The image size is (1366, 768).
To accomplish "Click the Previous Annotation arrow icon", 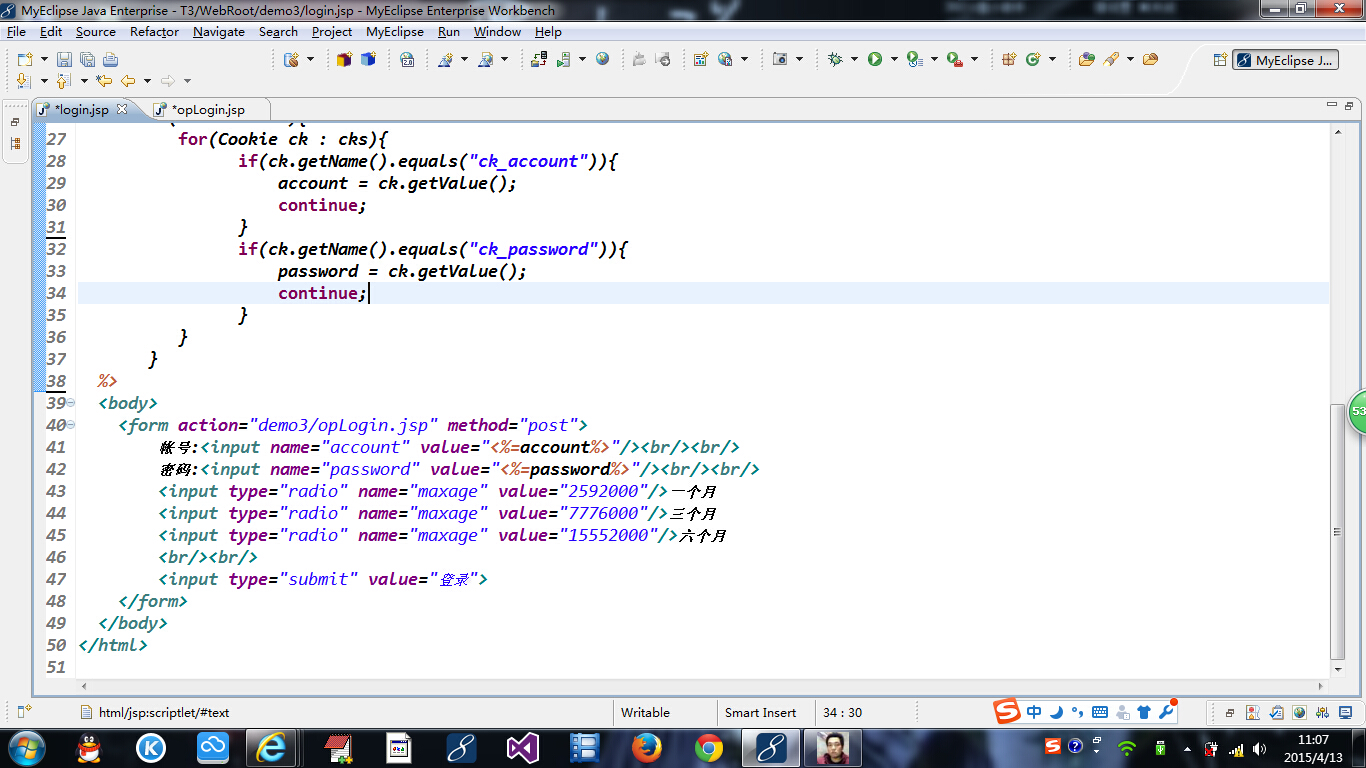I will pos(63,81).
